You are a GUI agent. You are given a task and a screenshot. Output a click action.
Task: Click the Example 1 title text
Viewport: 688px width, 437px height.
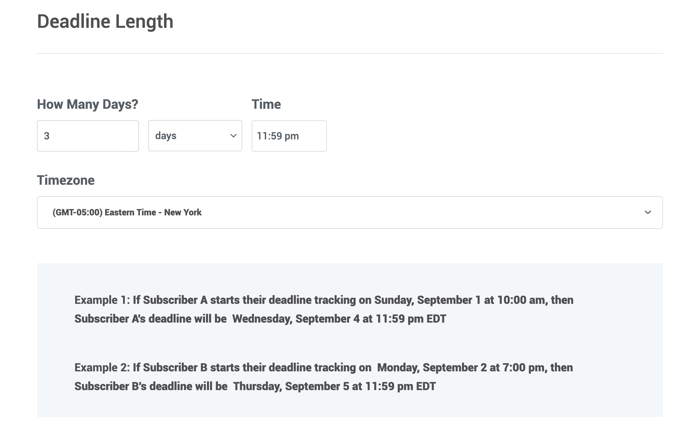click(x=101, y=300)
